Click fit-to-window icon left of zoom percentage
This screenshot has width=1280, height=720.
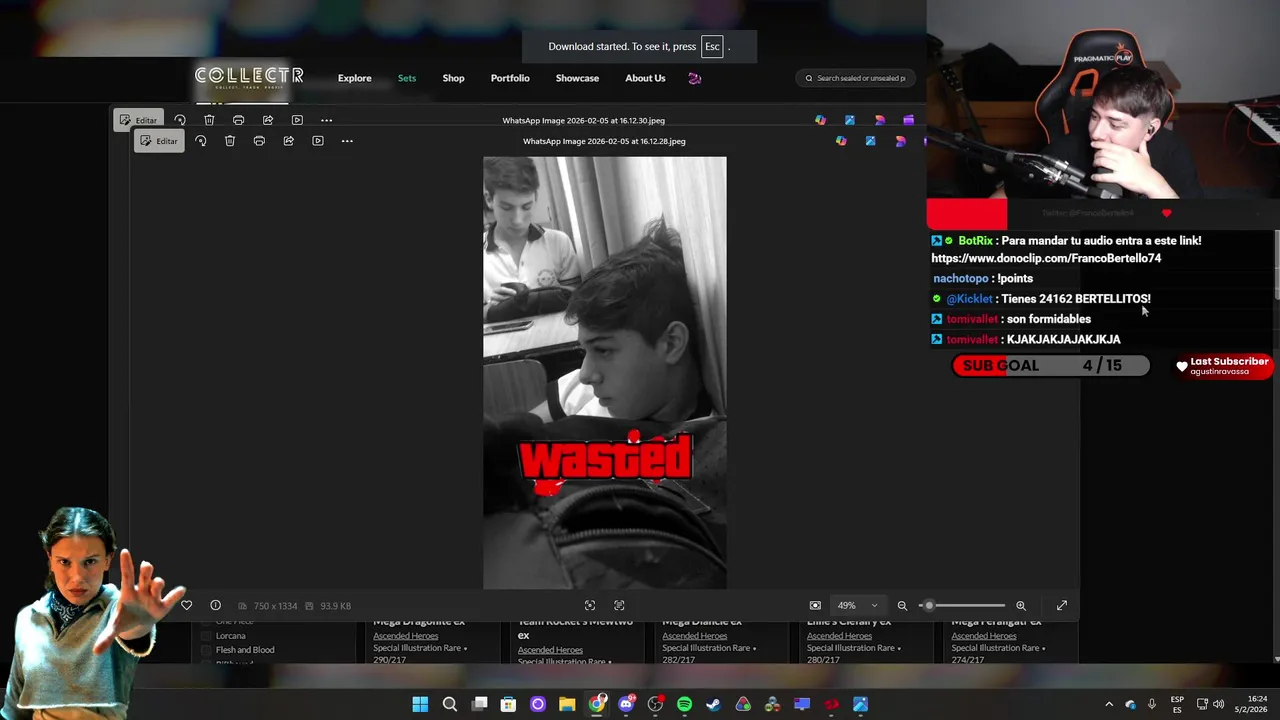[815, 605]
